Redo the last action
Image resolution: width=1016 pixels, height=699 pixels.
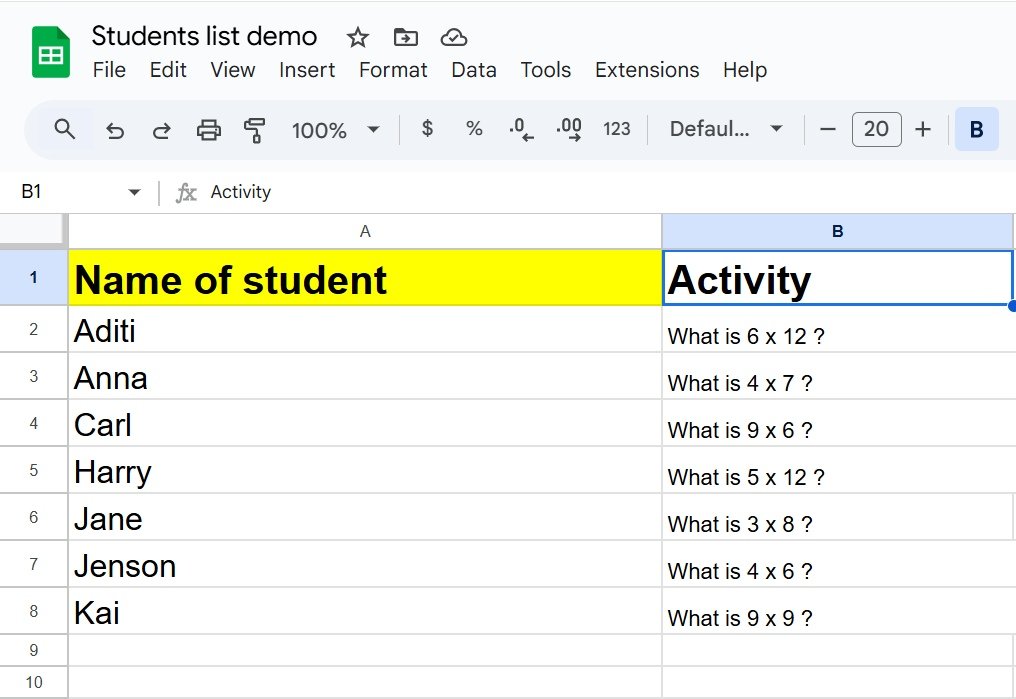[x=161, y=129]
